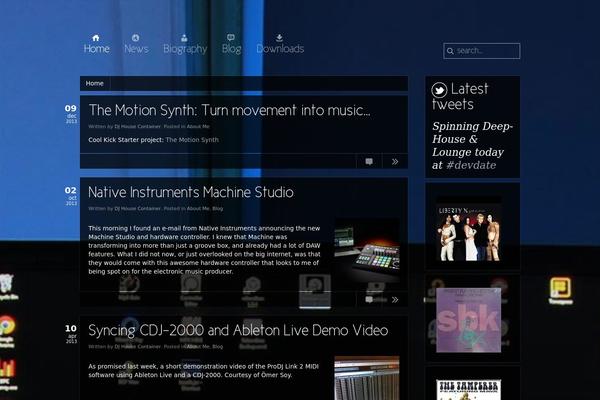Viewport: 600px width, 400px height.
Task: Open the Downloads navigation item
Action: tap(280, 44)
